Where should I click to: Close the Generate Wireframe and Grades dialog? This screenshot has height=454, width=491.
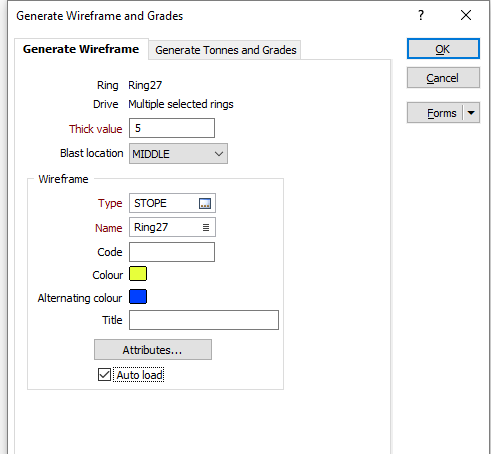click(466, 15)
